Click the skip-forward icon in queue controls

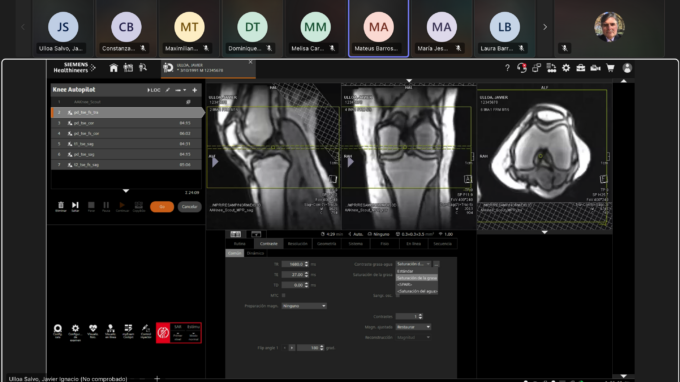75,205
